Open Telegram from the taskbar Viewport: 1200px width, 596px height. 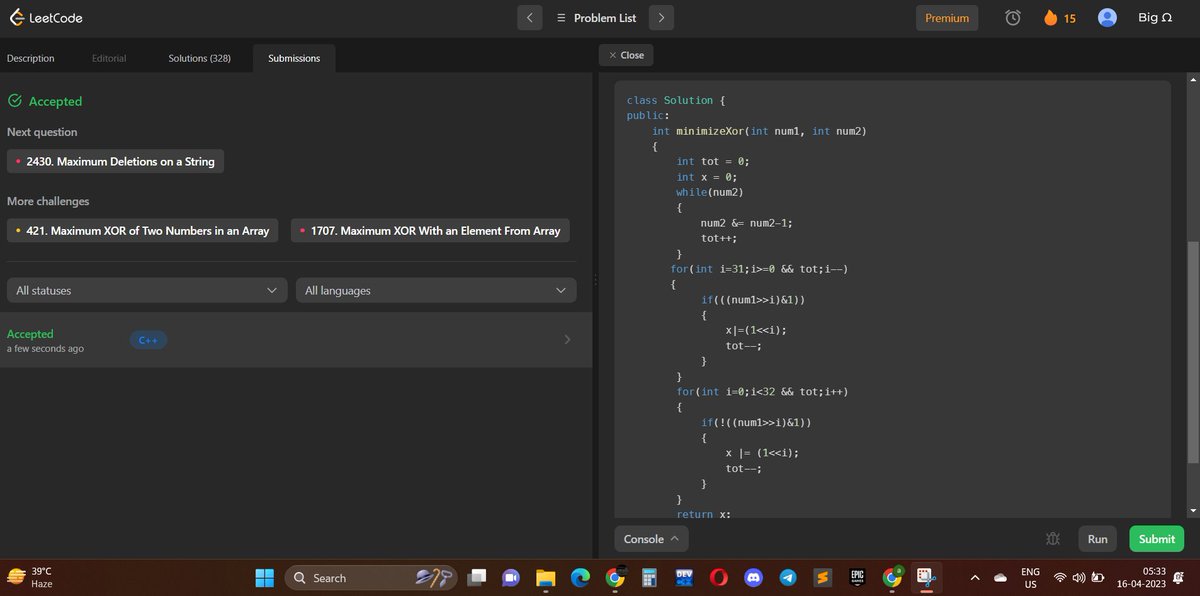click(788, 577)
